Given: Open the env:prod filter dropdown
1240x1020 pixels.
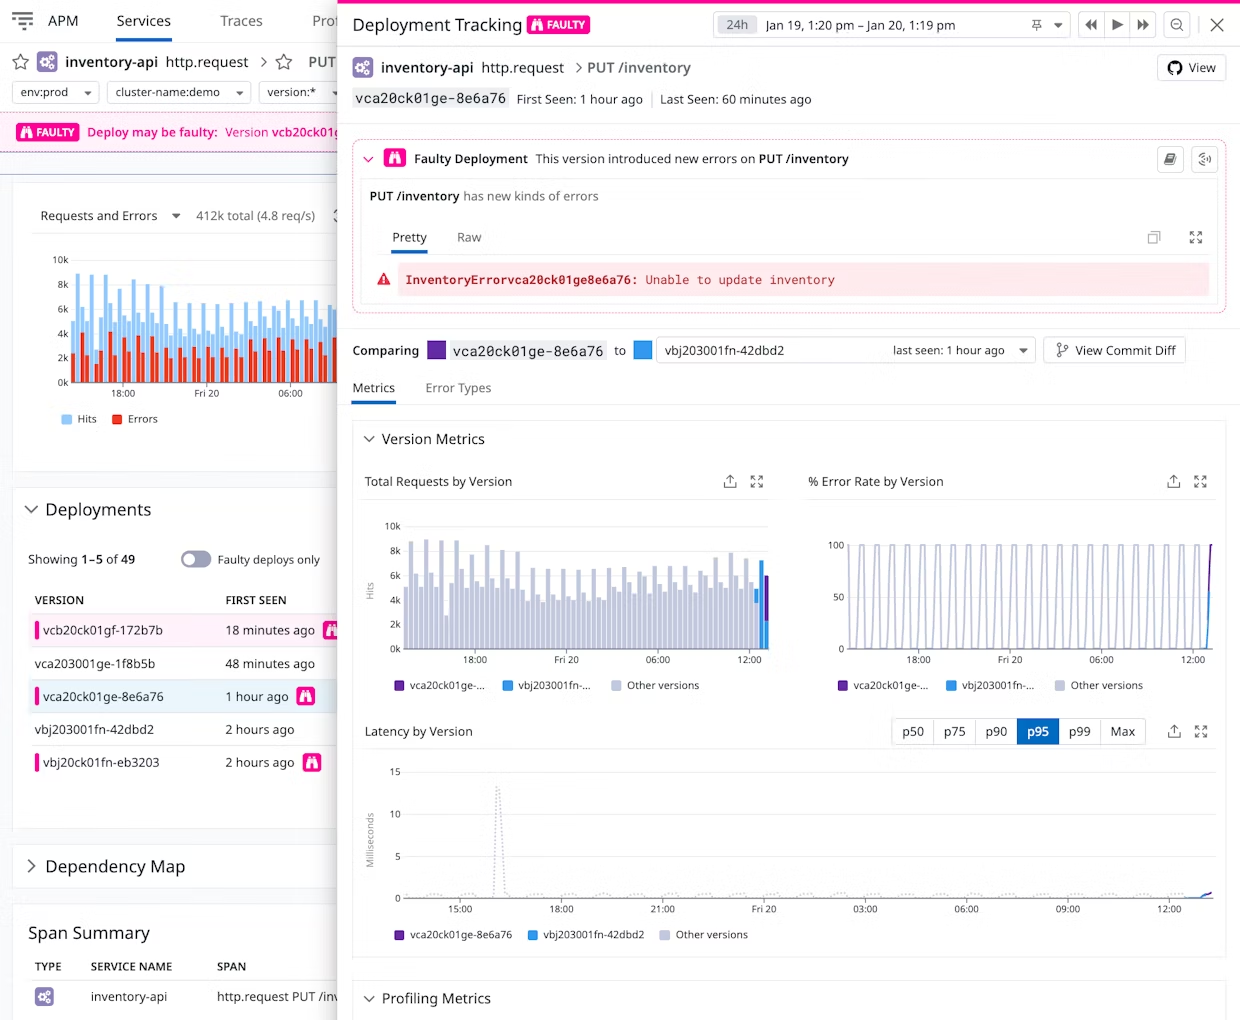Looking at the screenshot, I should point(56,92).
